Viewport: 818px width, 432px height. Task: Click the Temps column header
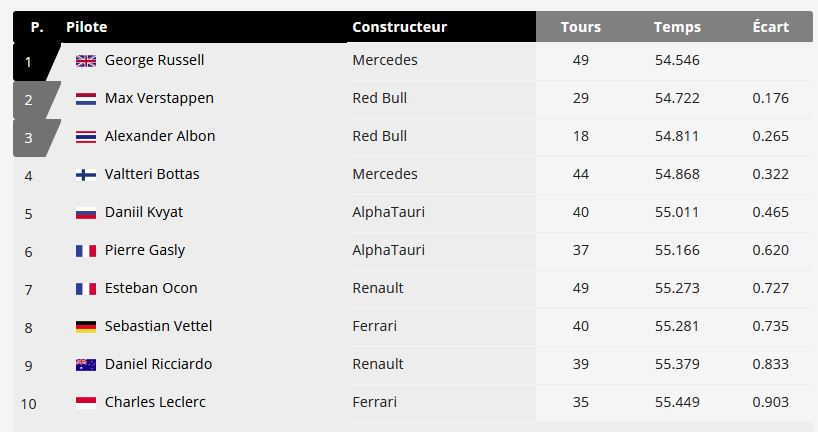(x=677, y=27)
